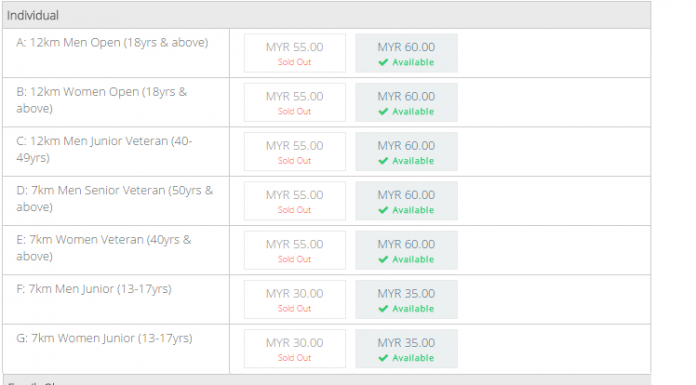Viewport: 696px width, 385px height.
Task: Pick MYR 60.00 for 7km Men Senior Veteran
Action: (406, 201)
